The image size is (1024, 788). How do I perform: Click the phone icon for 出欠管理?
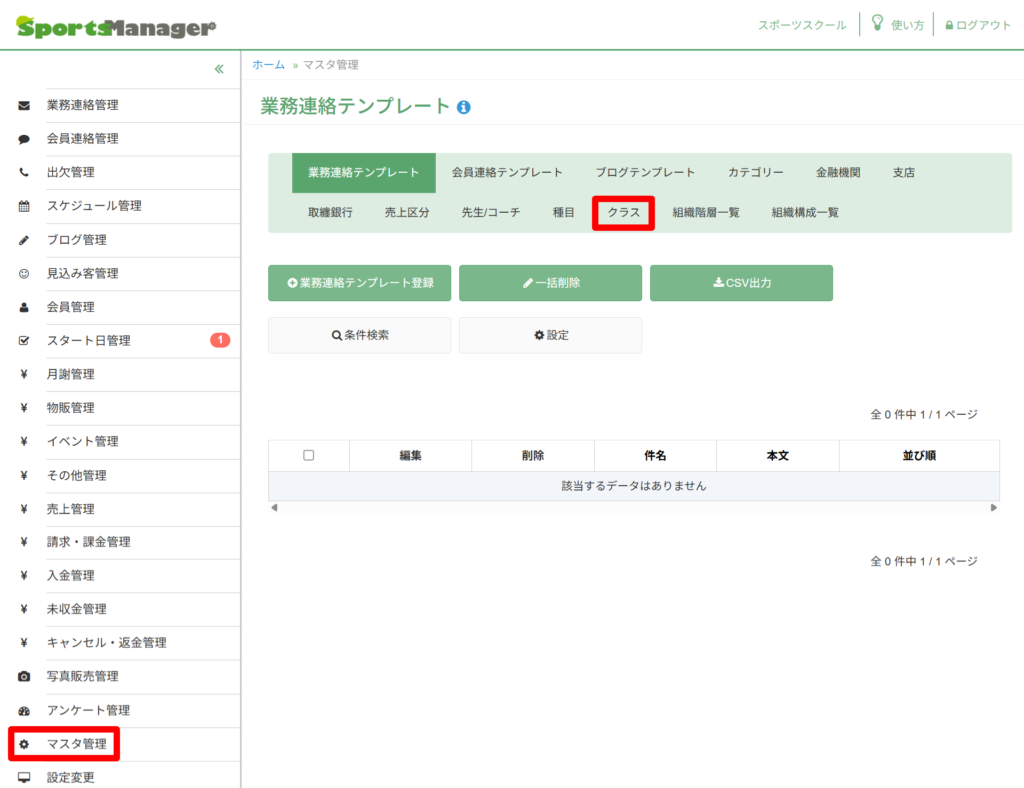(24, 172)
